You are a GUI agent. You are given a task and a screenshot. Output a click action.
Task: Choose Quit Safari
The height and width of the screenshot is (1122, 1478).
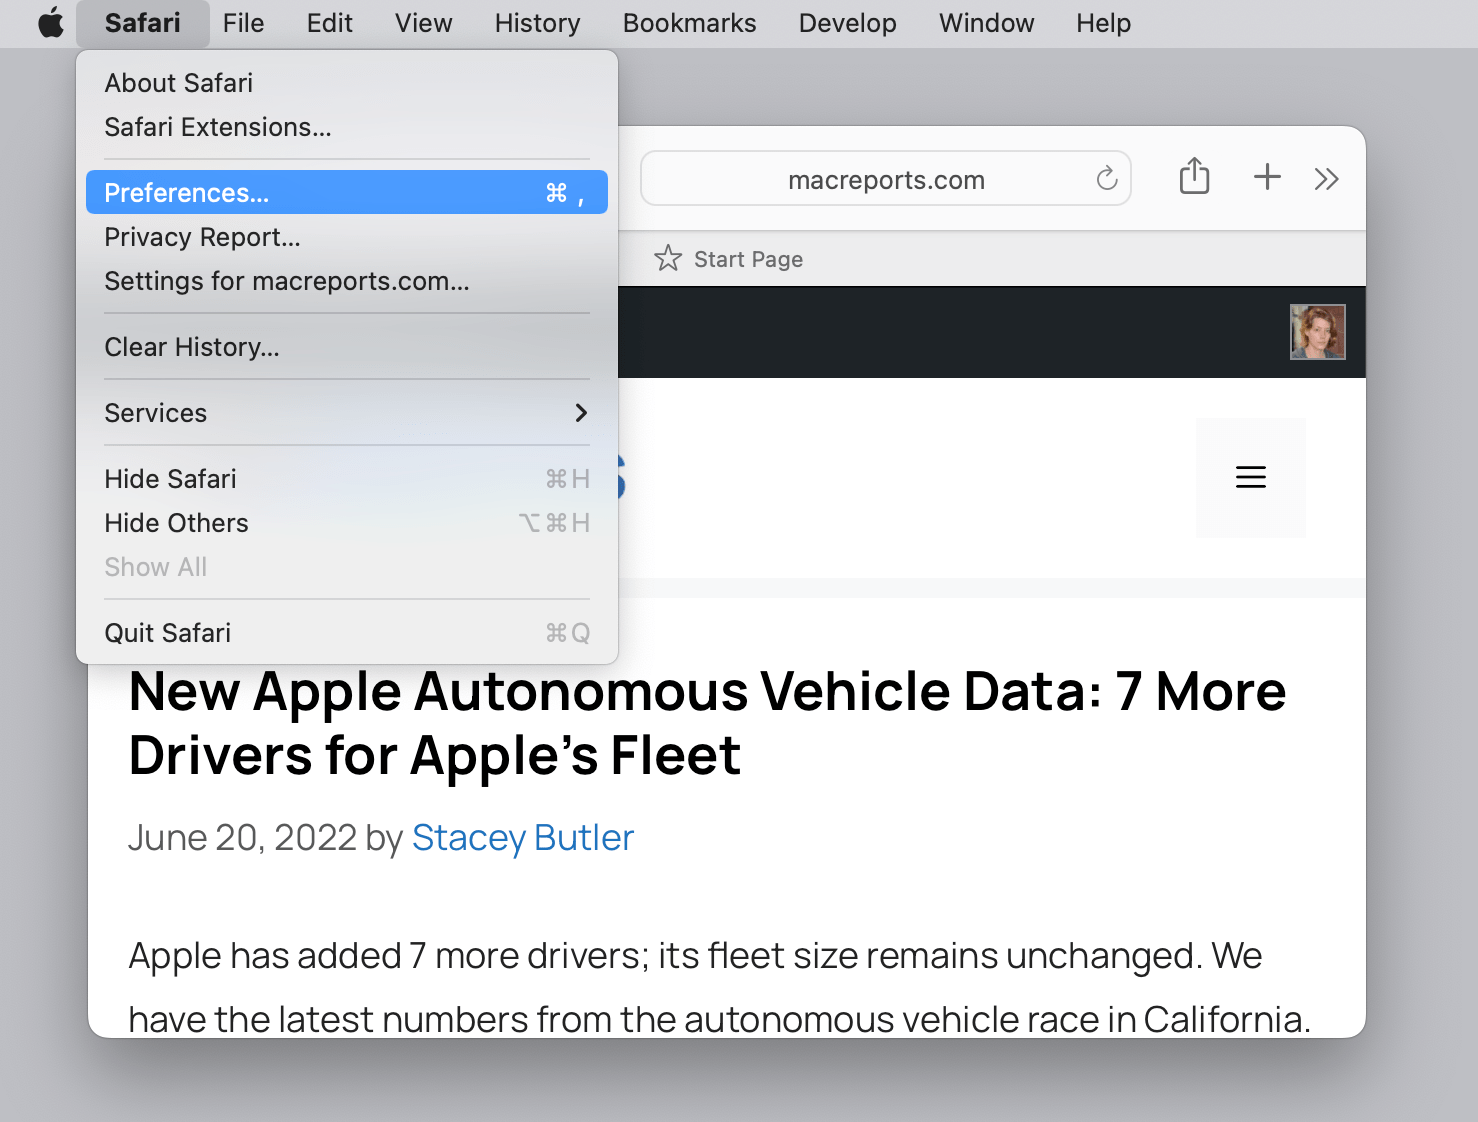(347, 633)
